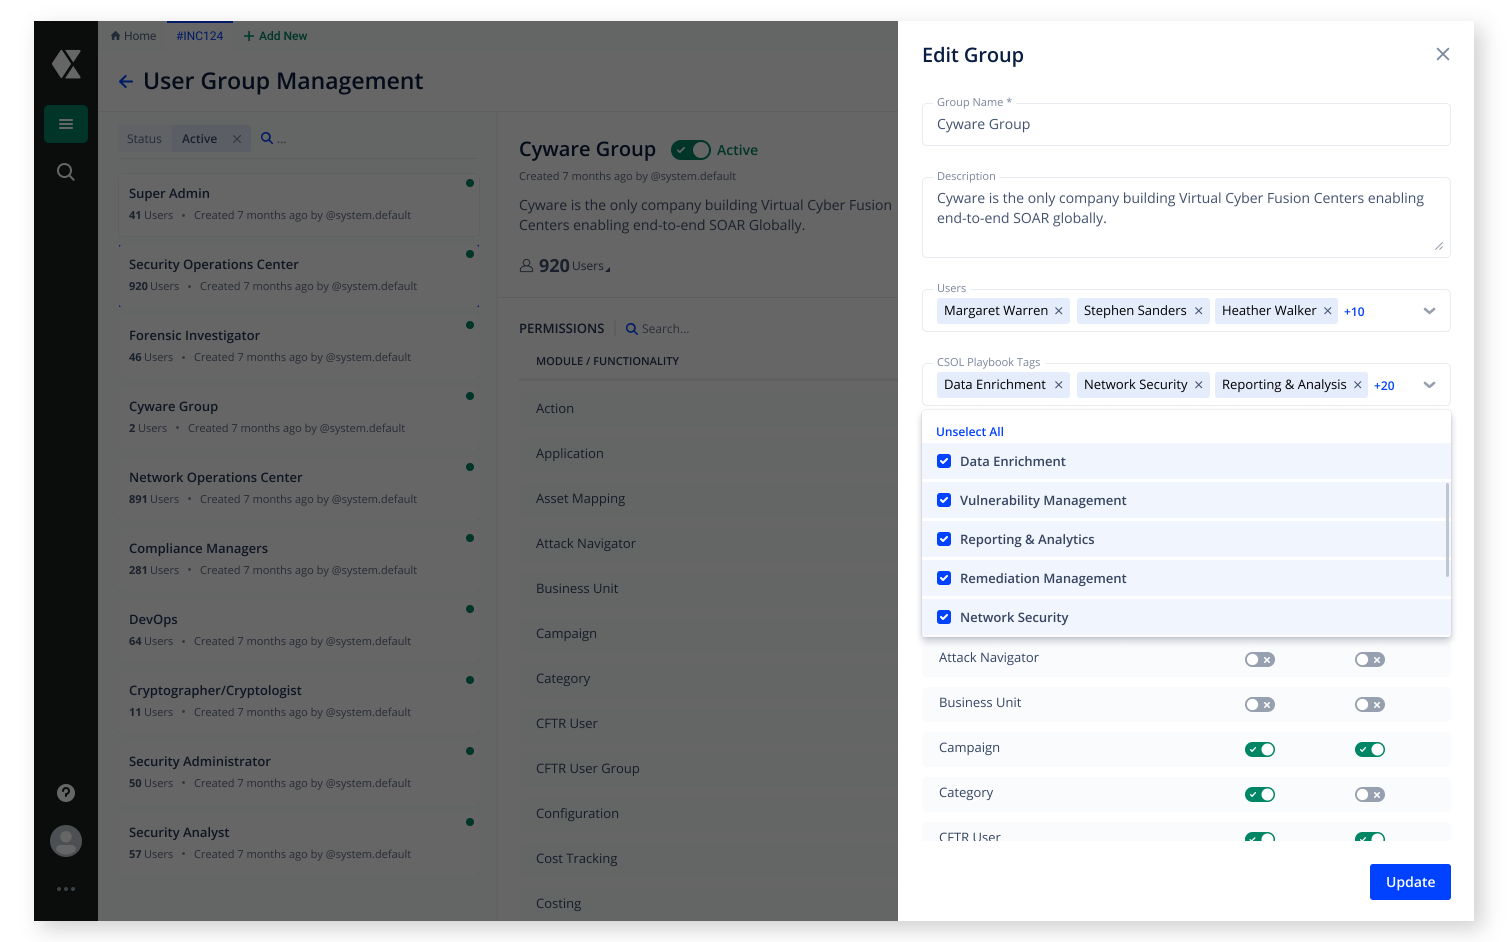Click the Cyware logo in the sidebar

pyautogui.click(x=66, y=64)
